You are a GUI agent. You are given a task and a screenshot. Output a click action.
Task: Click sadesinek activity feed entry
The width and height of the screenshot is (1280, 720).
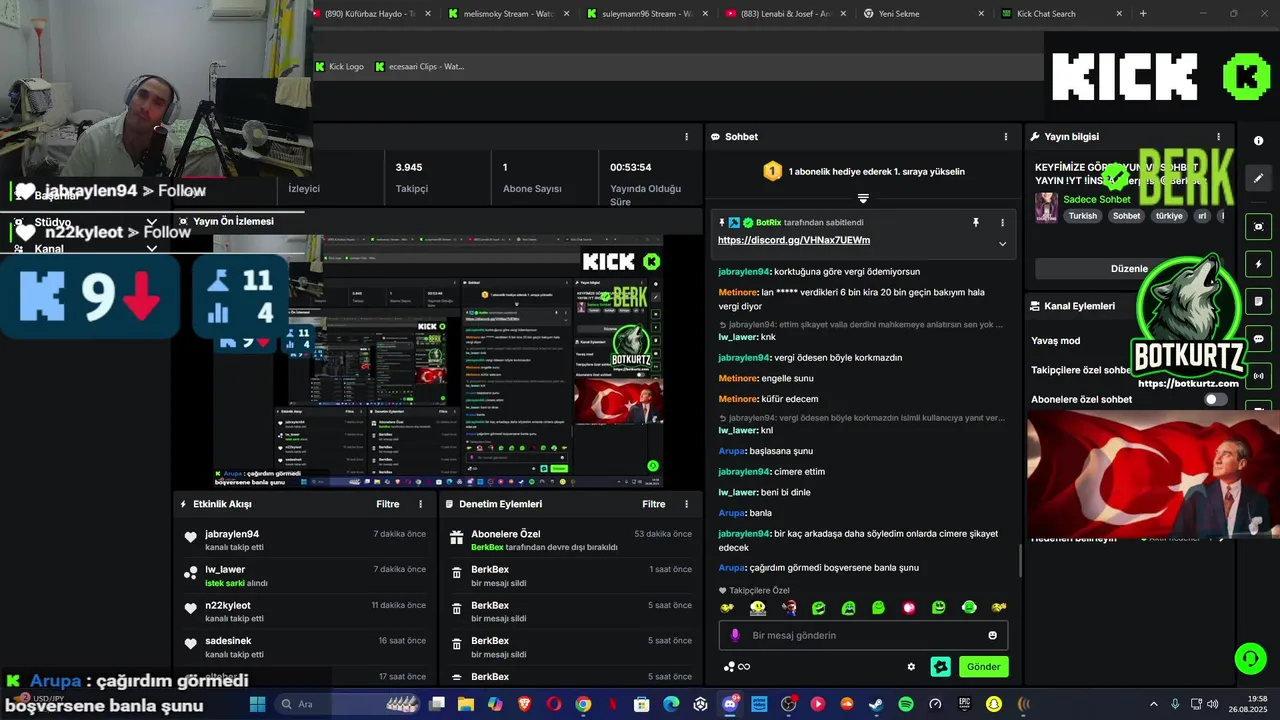click(x=305, y=647)
